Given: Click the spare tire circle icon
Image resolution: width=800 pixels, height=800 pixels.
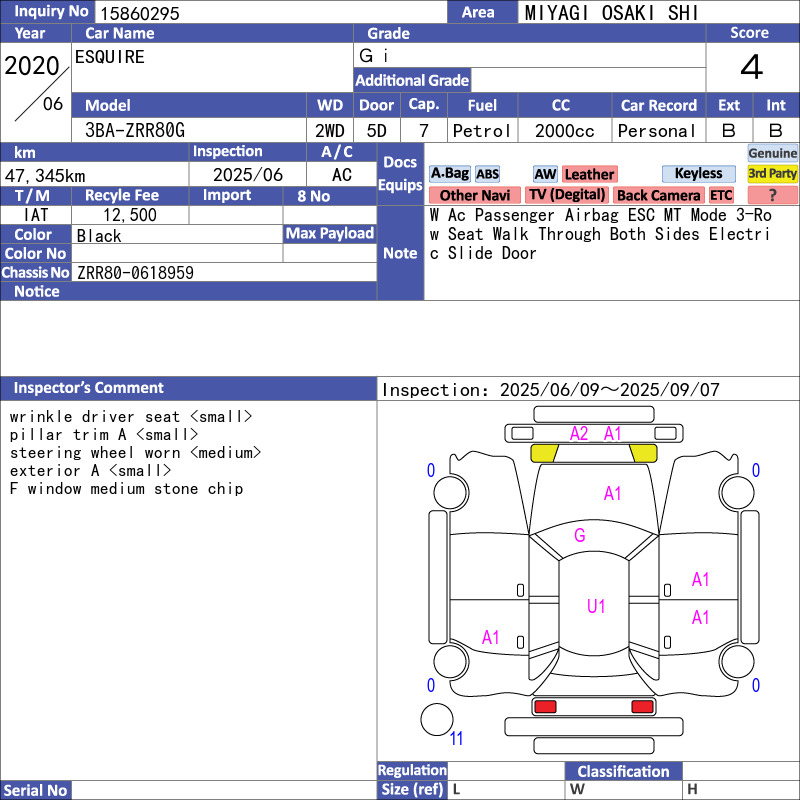Looking at the screenshot, I should pyautogui.click(x=436, y=720).
